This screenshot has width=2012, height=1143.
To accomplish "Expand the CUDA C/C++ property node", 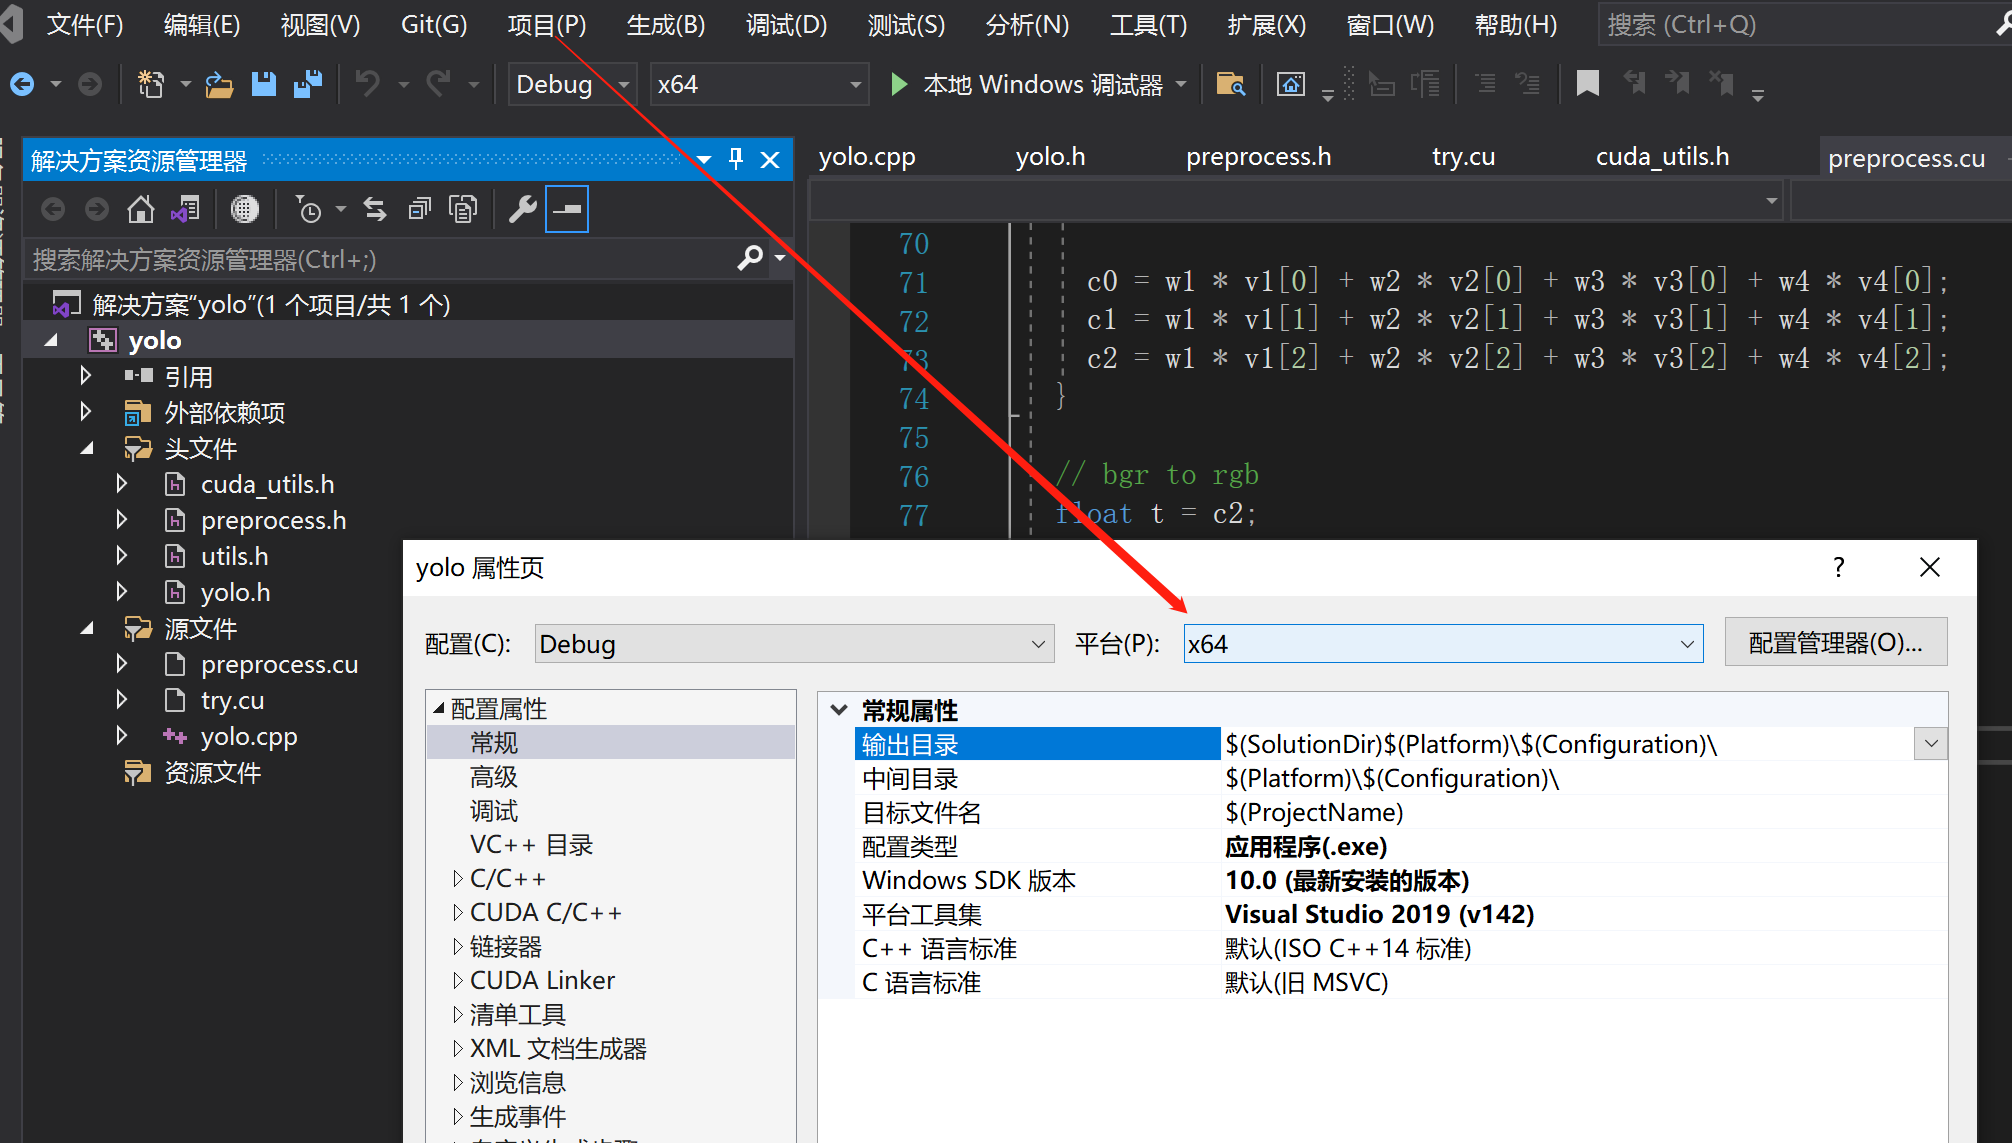I will 458,912.
